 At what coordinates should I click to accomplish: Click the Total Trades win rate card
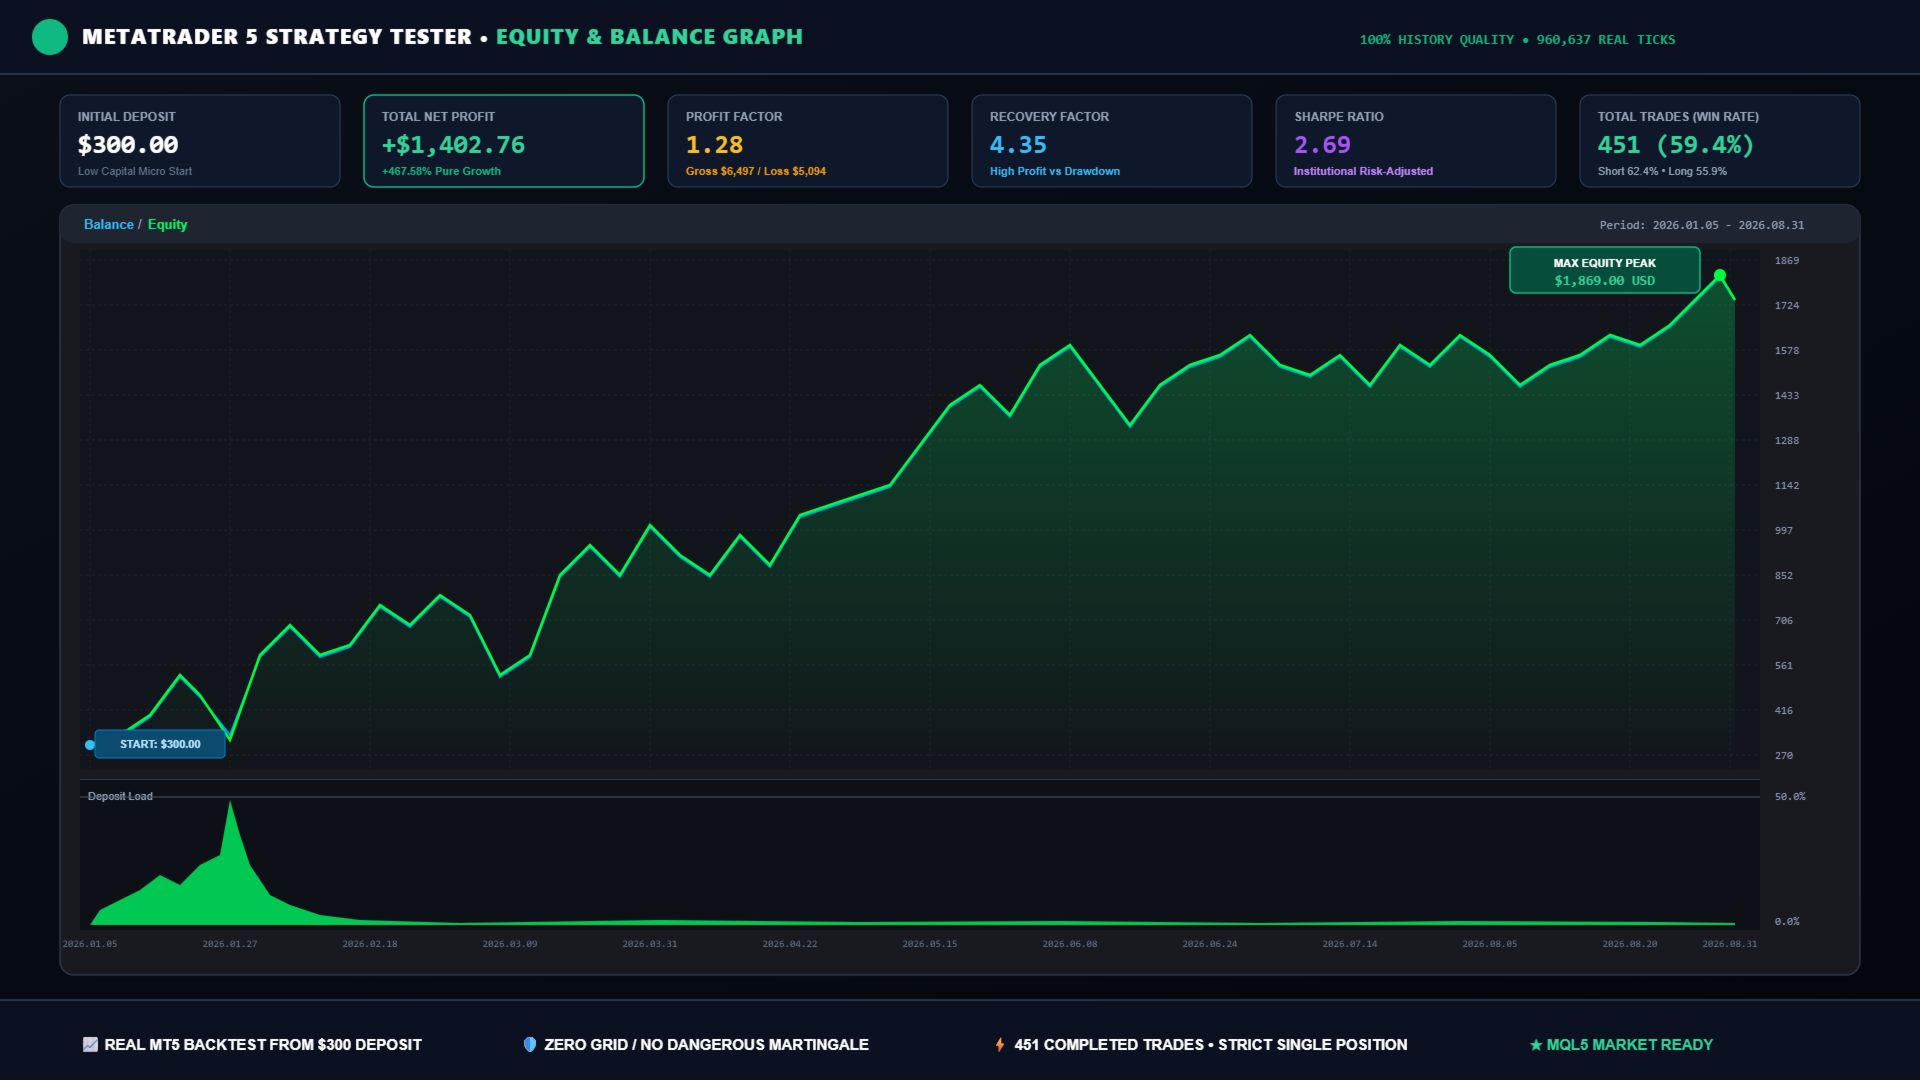tap(1720, 141)
